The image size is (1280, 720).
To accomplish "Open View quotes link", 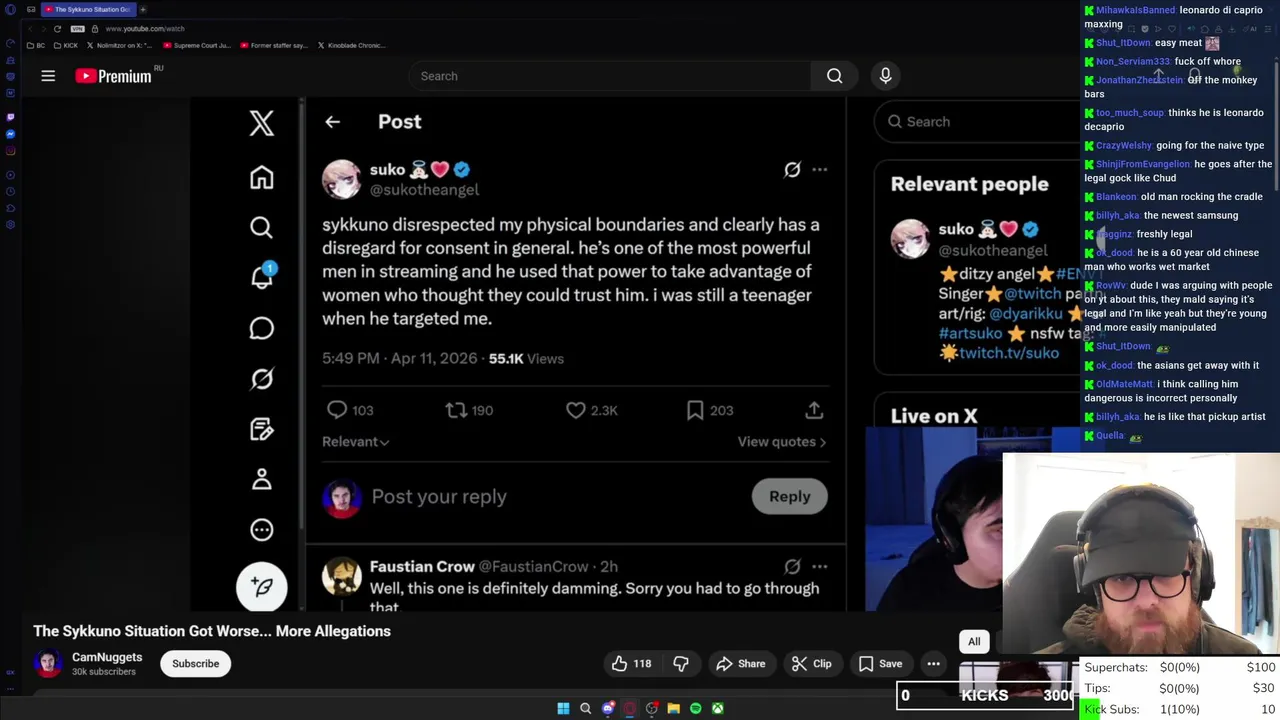I will (782, 442).
